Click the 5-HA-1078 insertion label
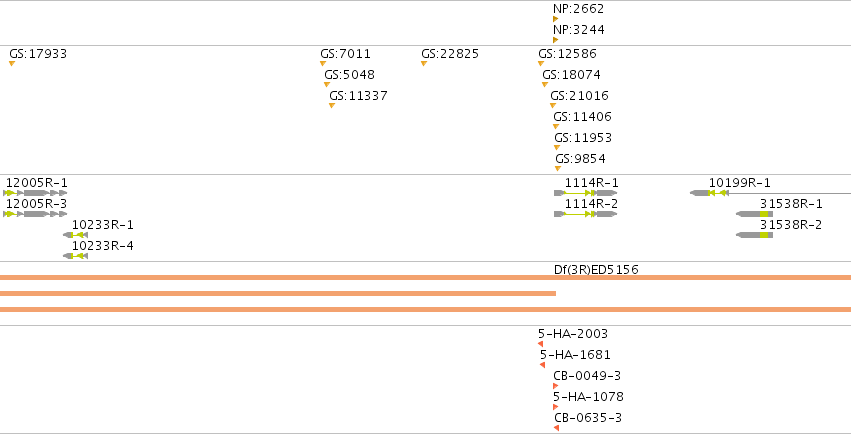Screen dimensions: 851x434 (x=588, y=397)
